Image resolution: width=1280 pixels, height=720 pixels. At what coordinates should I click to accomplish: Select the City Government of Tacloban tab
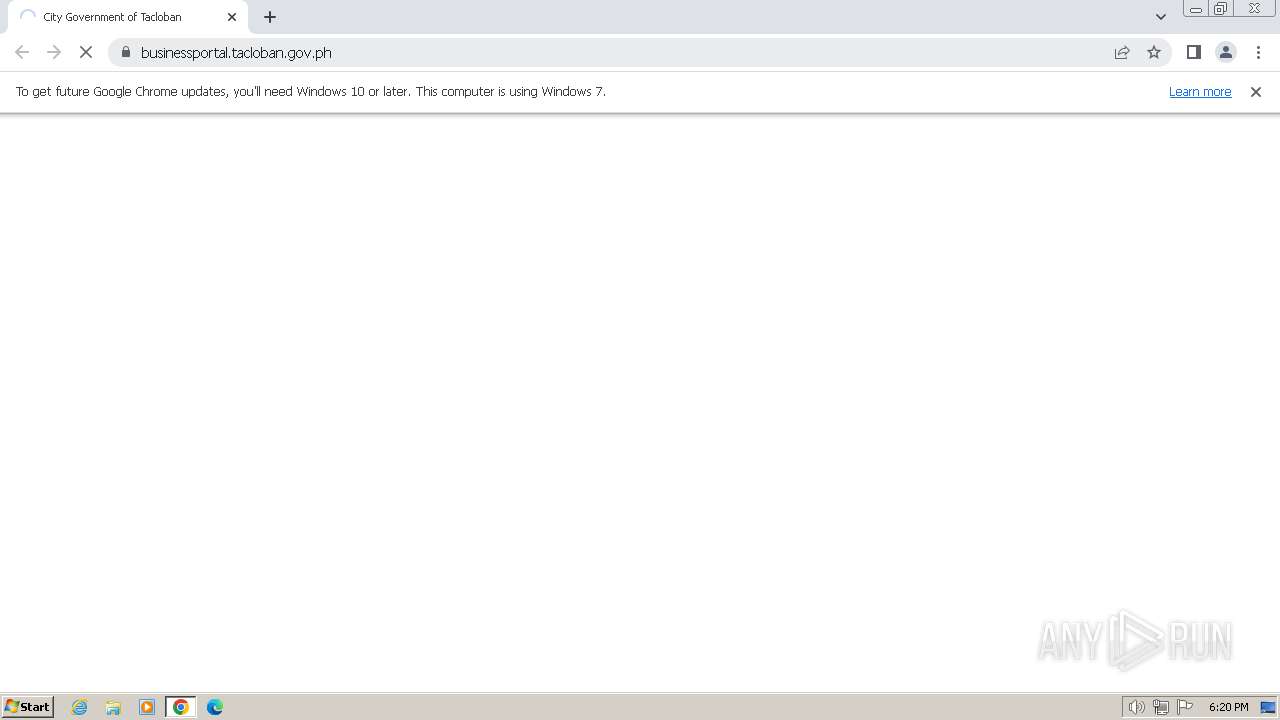128,17
